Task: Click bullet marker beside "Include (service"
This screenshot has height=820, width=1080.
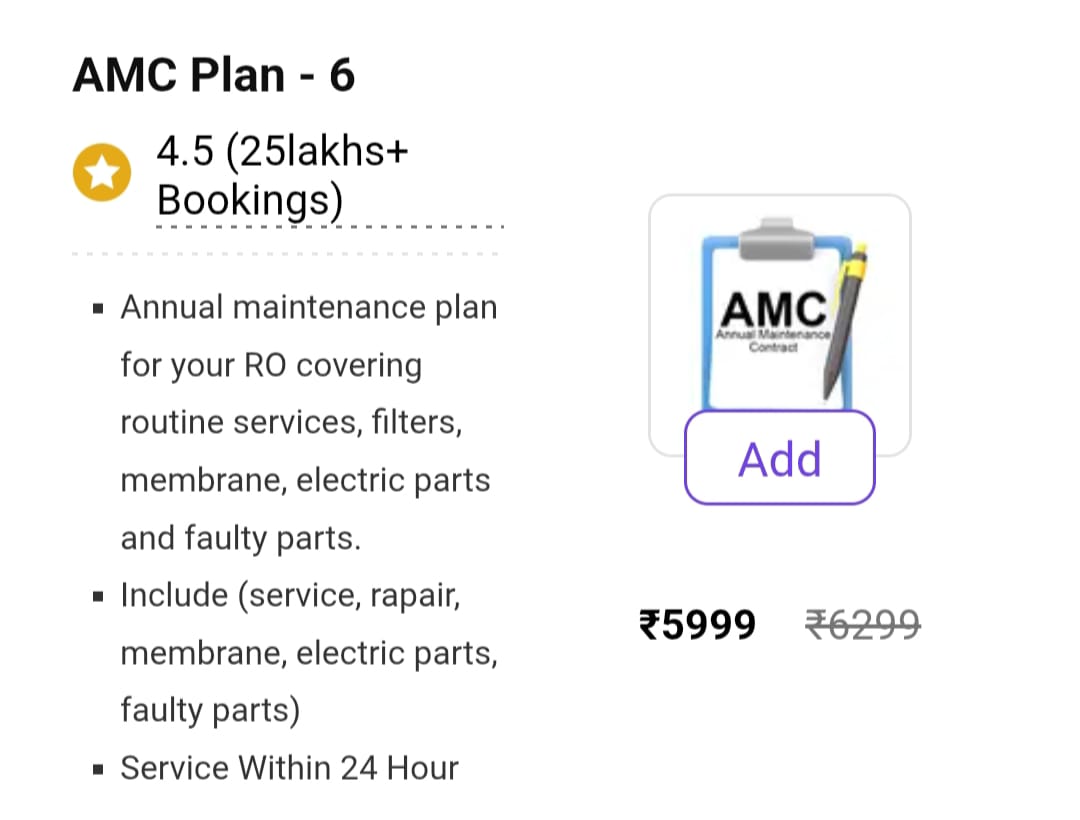Action: [98, 597]
